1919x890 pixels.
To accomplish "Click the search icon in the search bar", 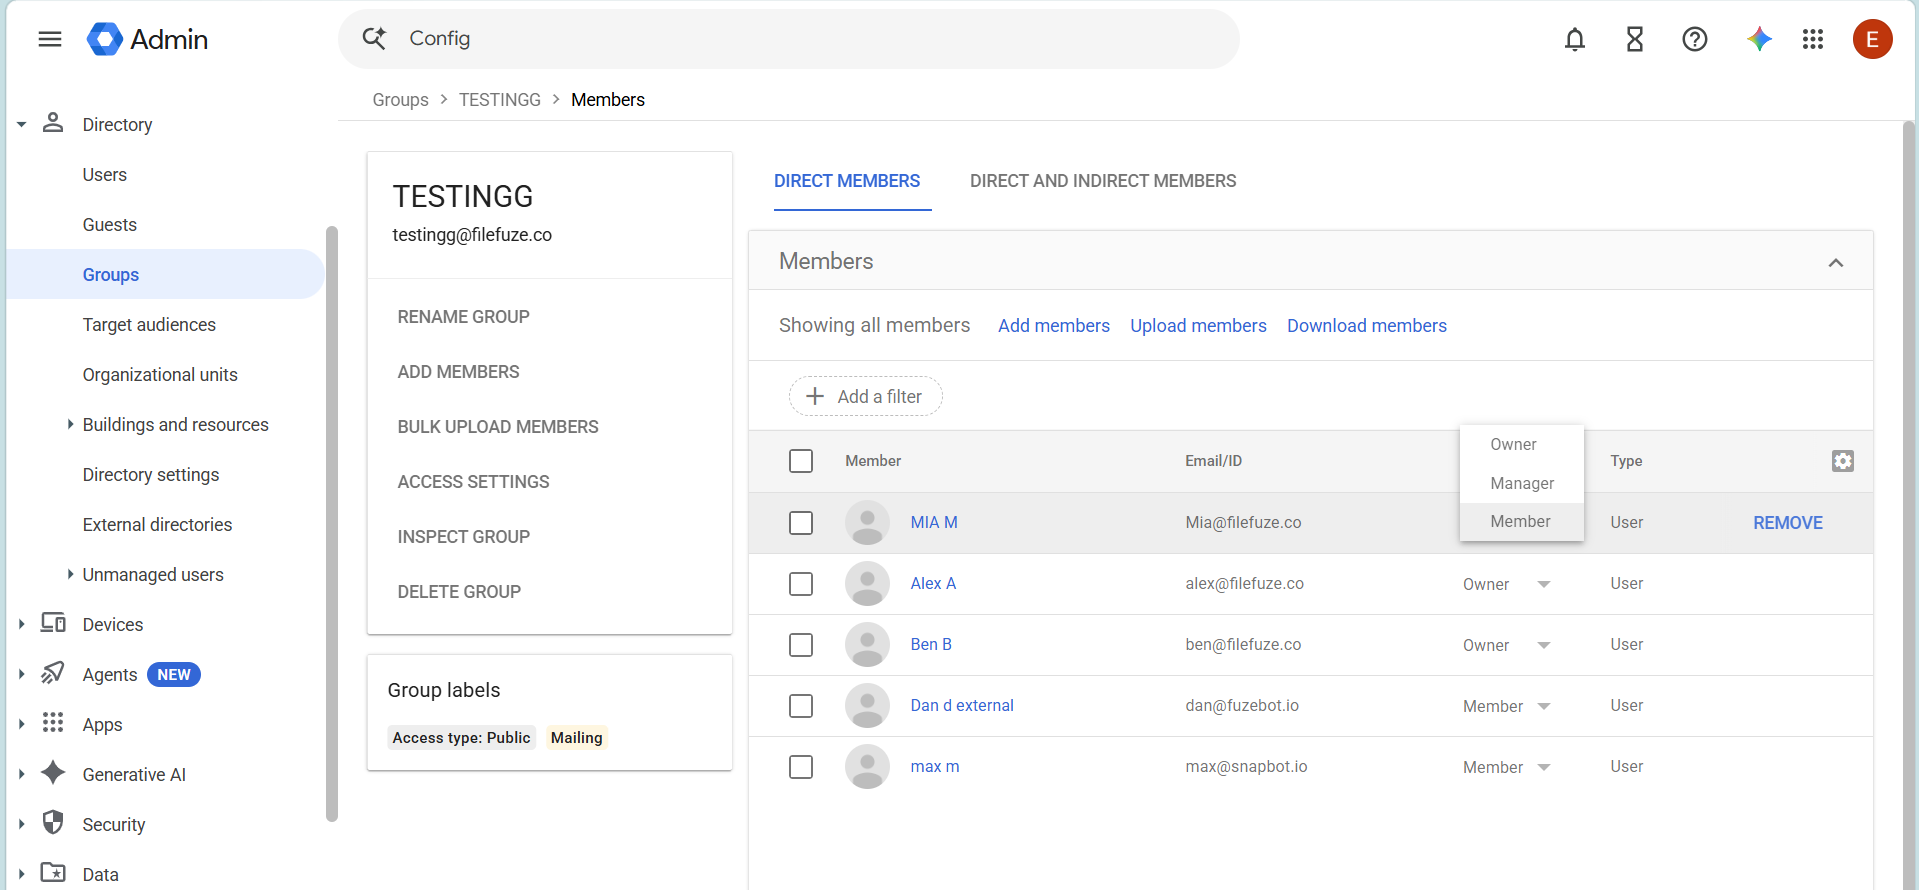I will coord(374,38).
